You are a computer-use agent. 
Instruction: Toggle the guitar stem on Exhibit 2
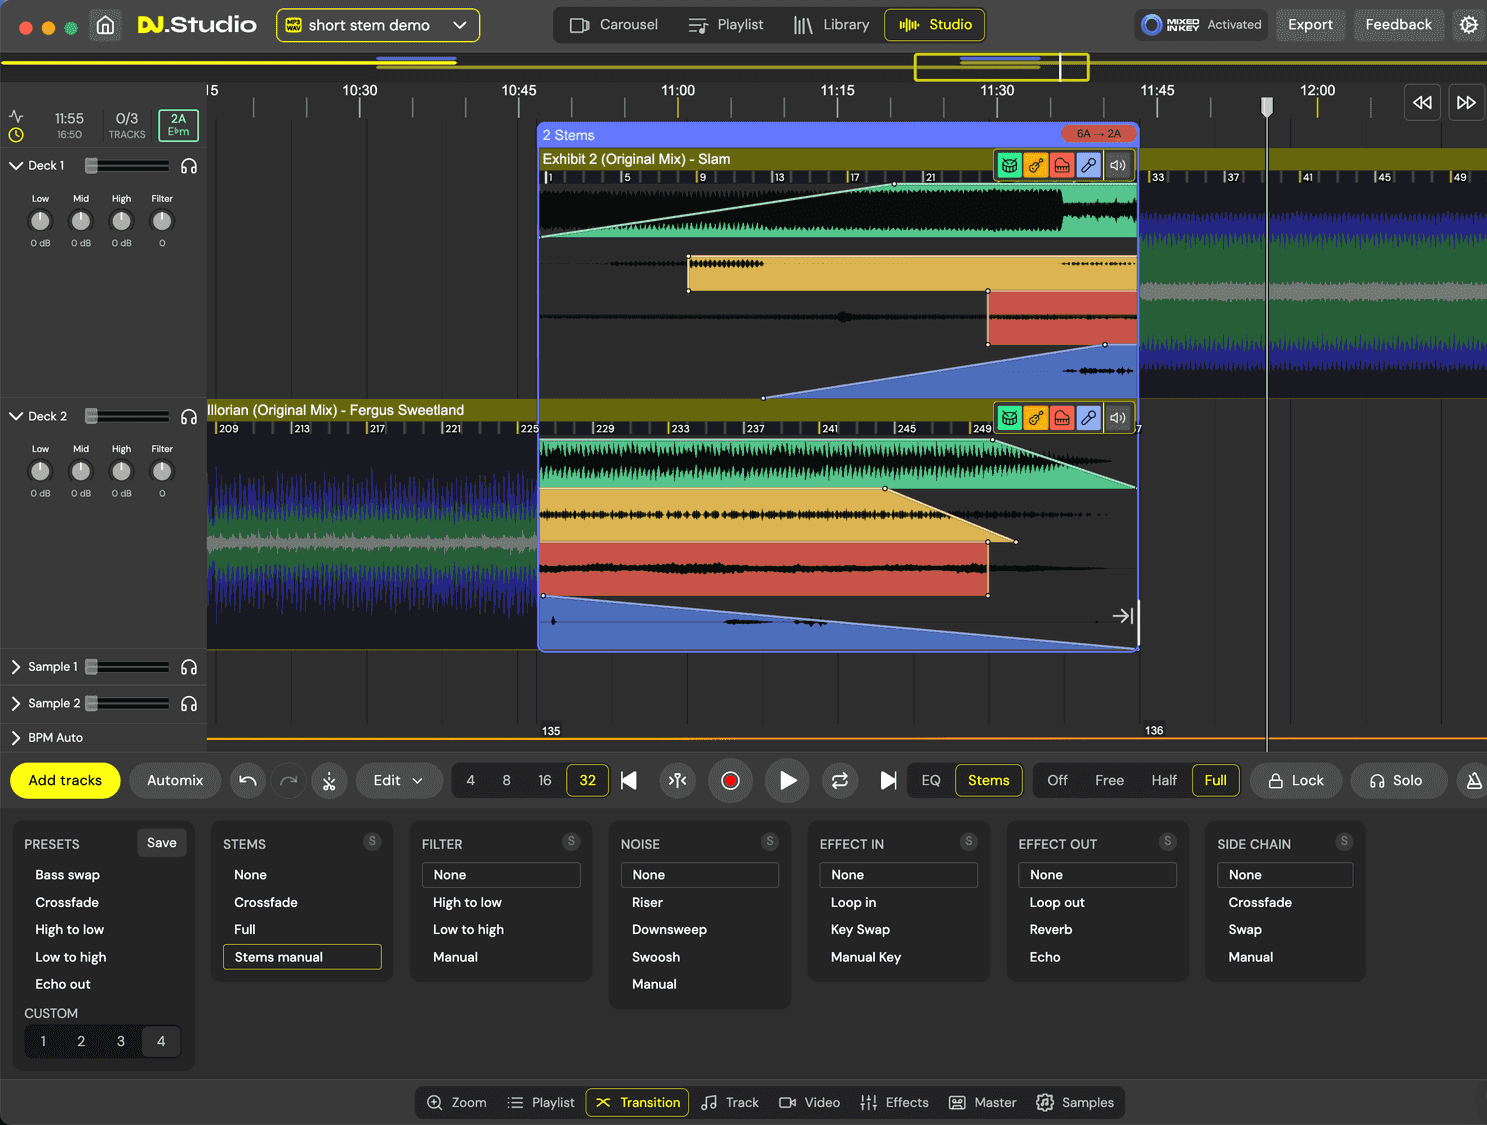[x=1035, y=165]
